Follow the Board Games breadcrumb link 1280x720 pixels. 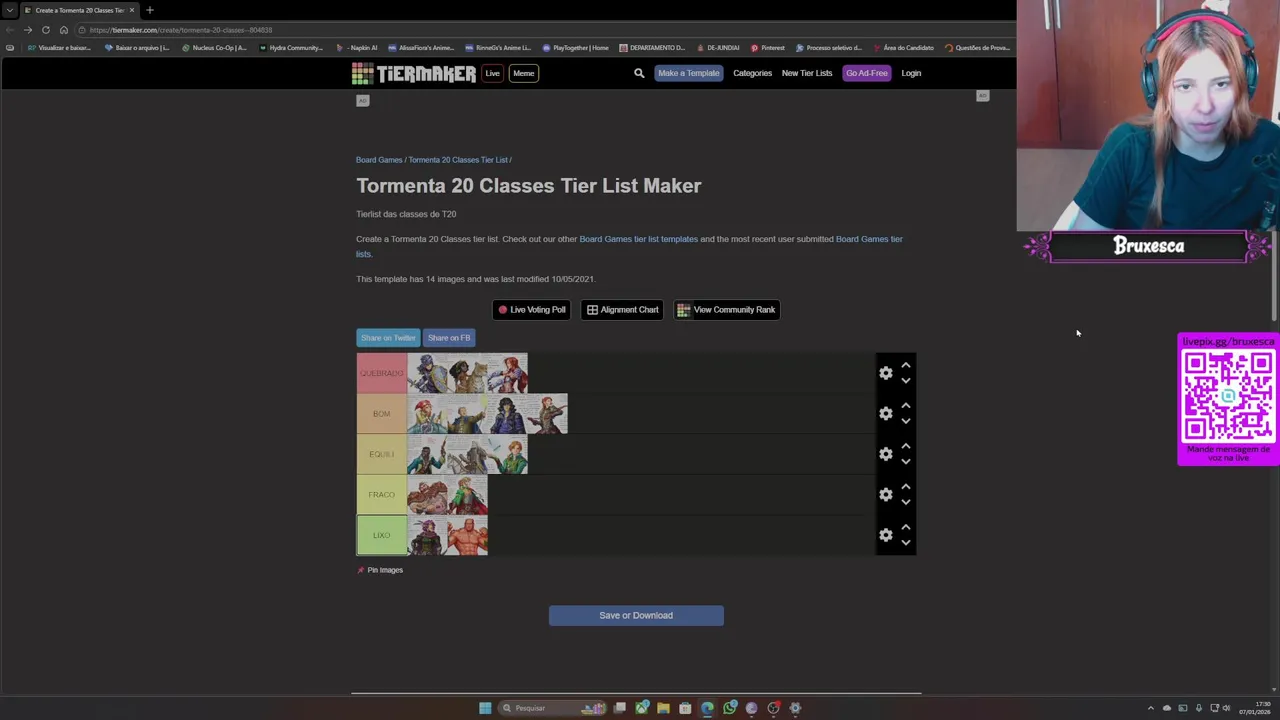point(379,160)
